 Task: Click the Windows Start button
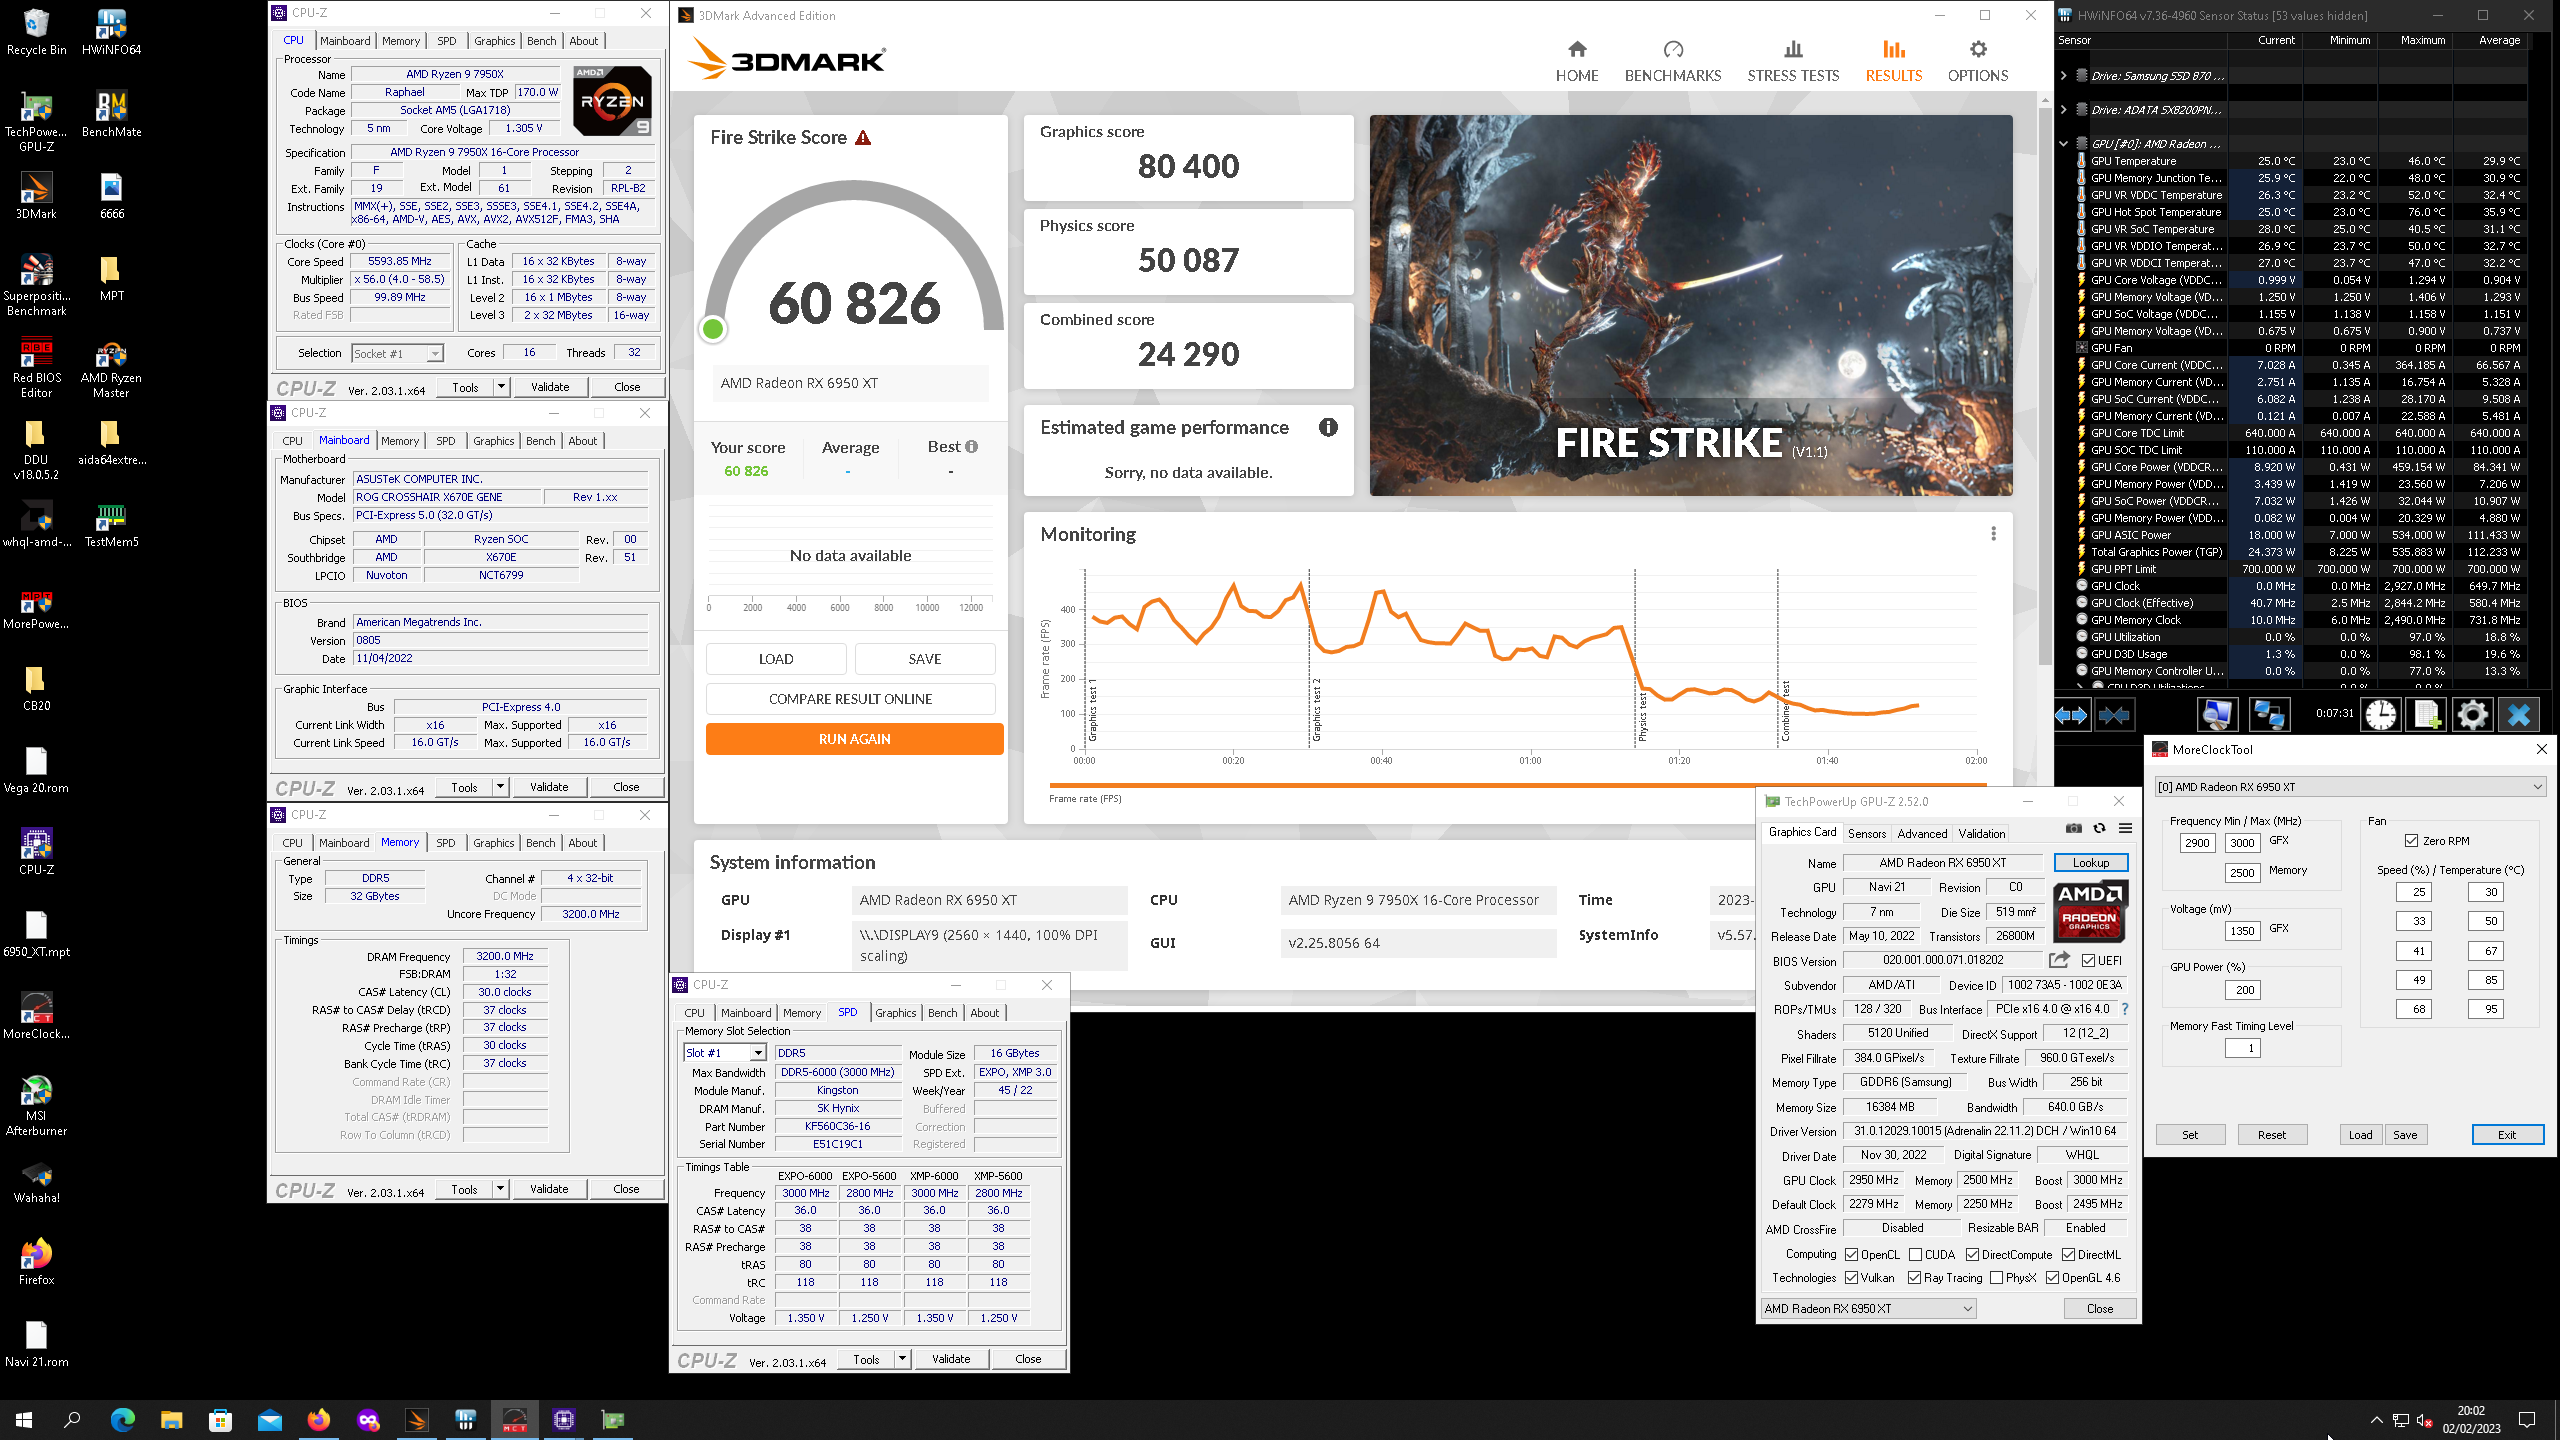(24, 1419)
